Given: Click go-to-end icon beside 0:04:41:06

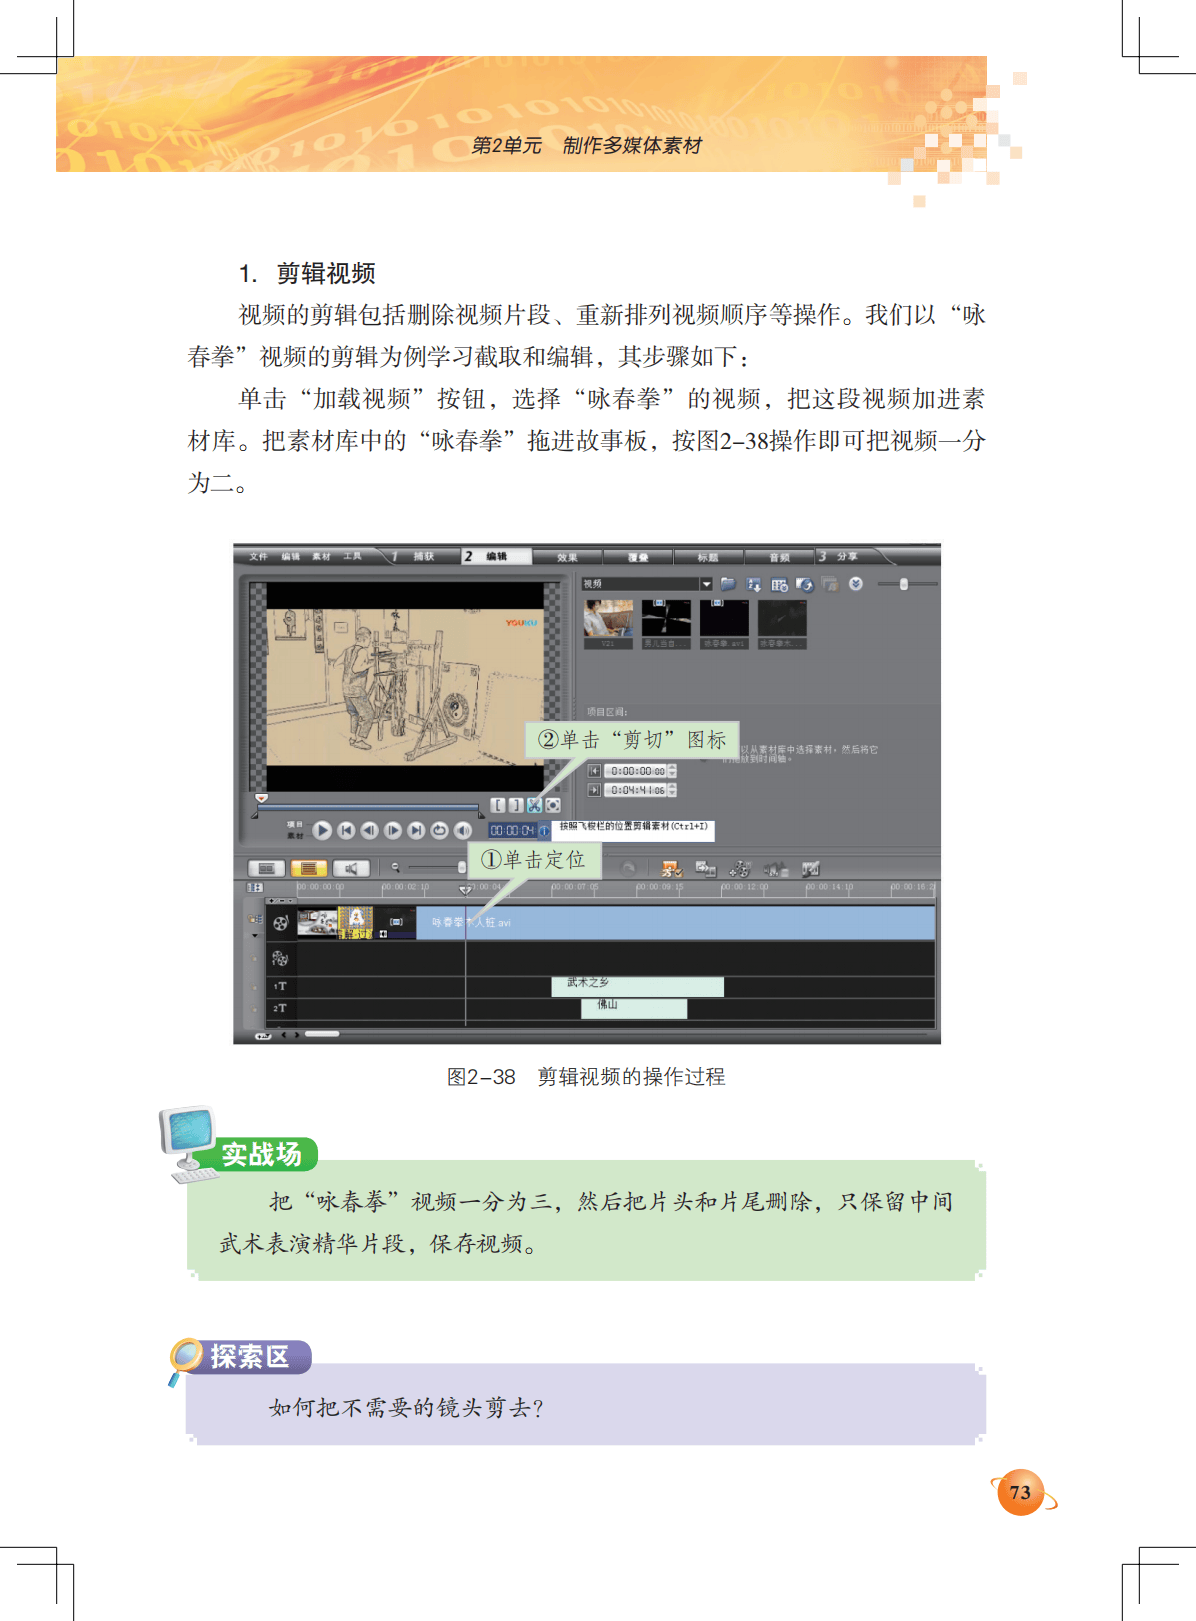Looking at the screenshot, I should [594, 790].
